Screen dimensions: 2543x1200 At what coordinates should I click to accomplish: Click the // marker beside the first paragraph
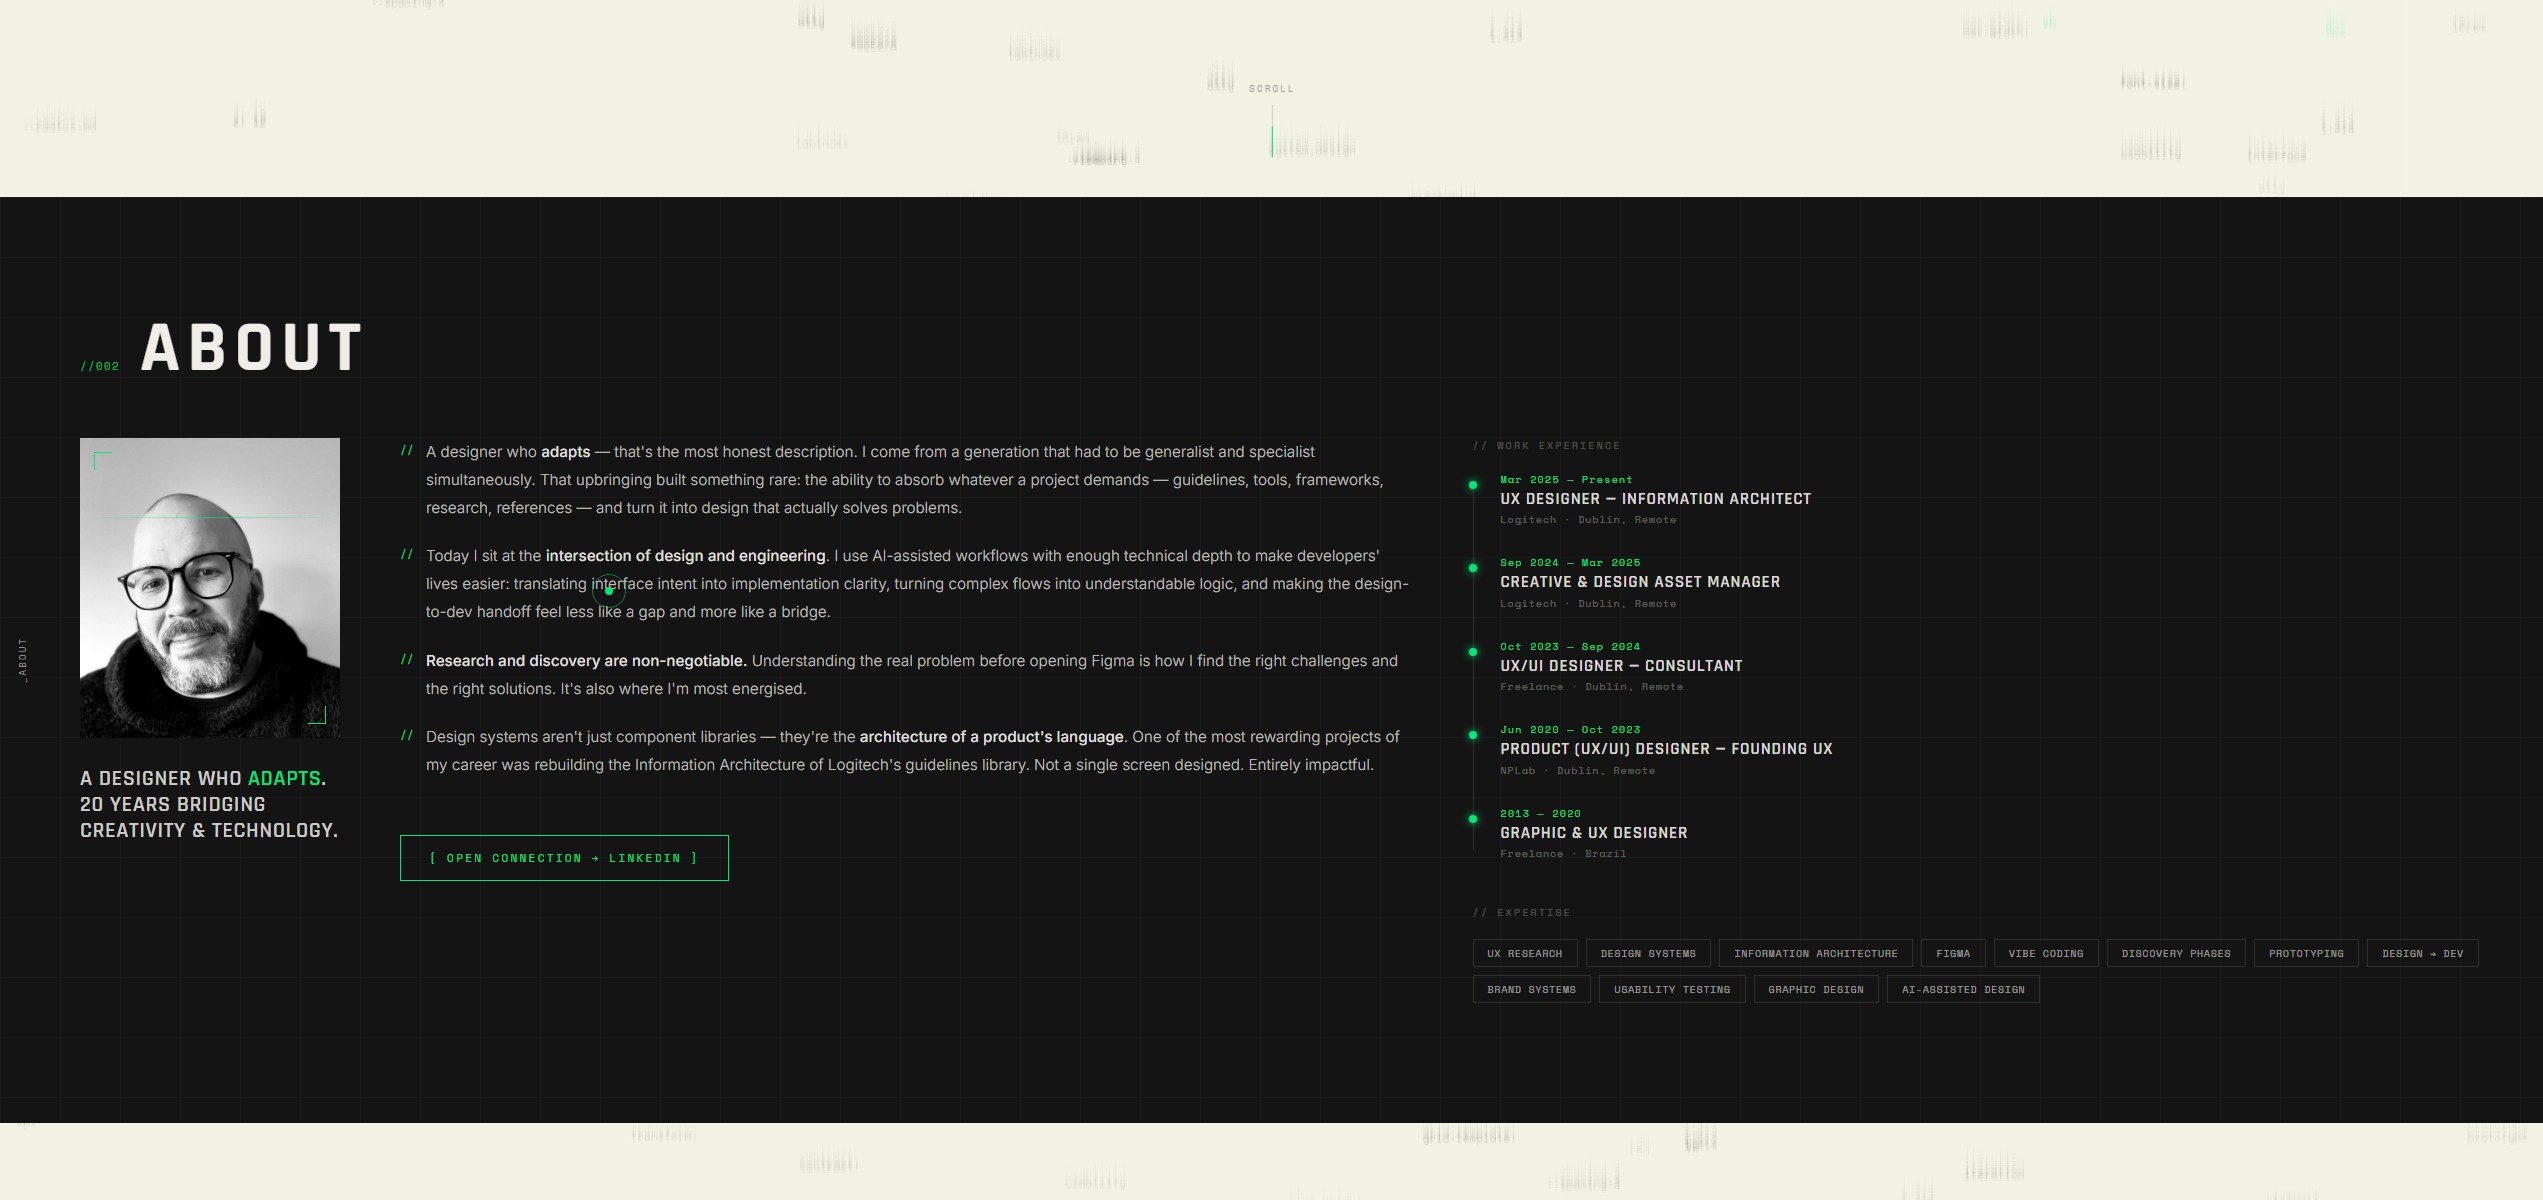pos(408,450)
